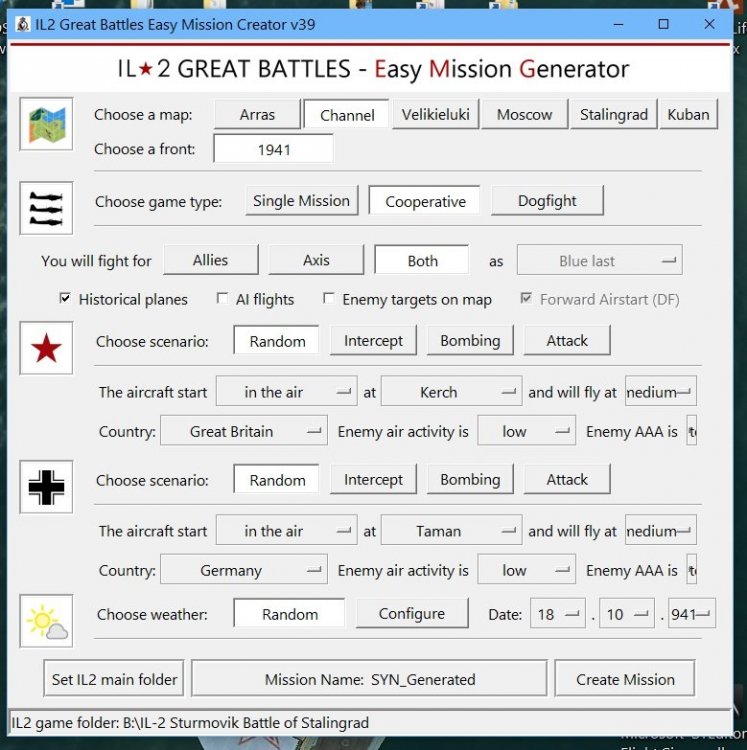Click the app icon in title bar

click(22, 24)
